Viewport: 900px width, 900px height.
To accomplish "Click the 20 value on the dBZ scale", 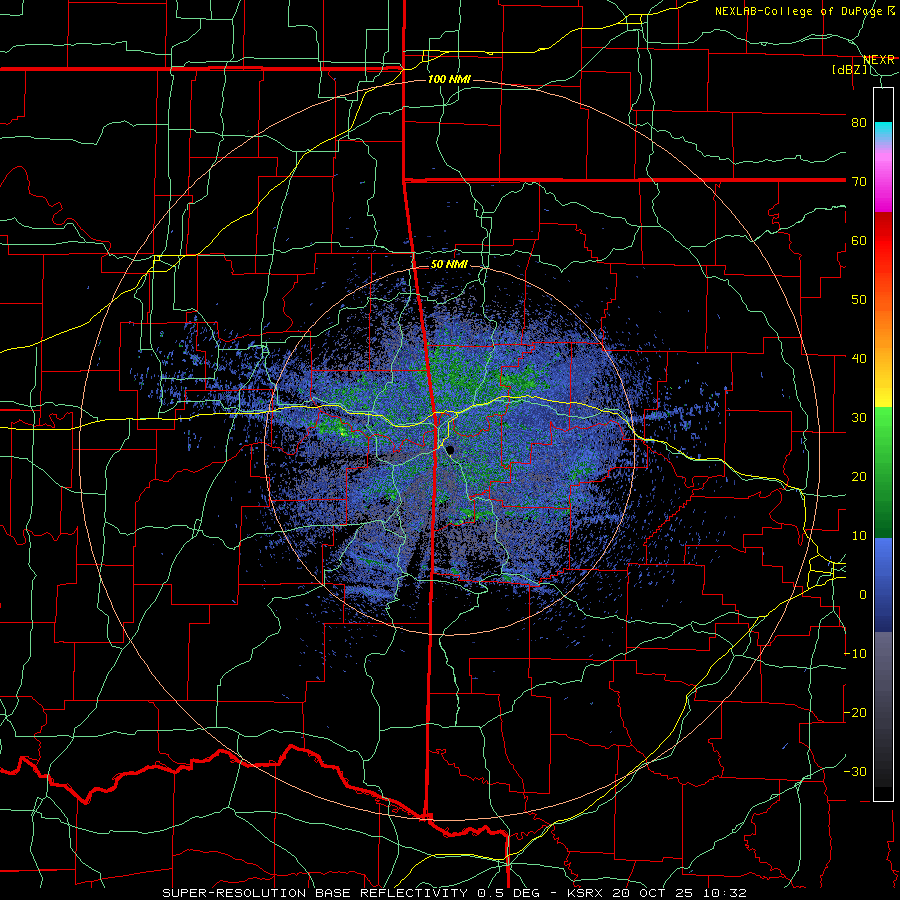I will (x=859, y=476).
